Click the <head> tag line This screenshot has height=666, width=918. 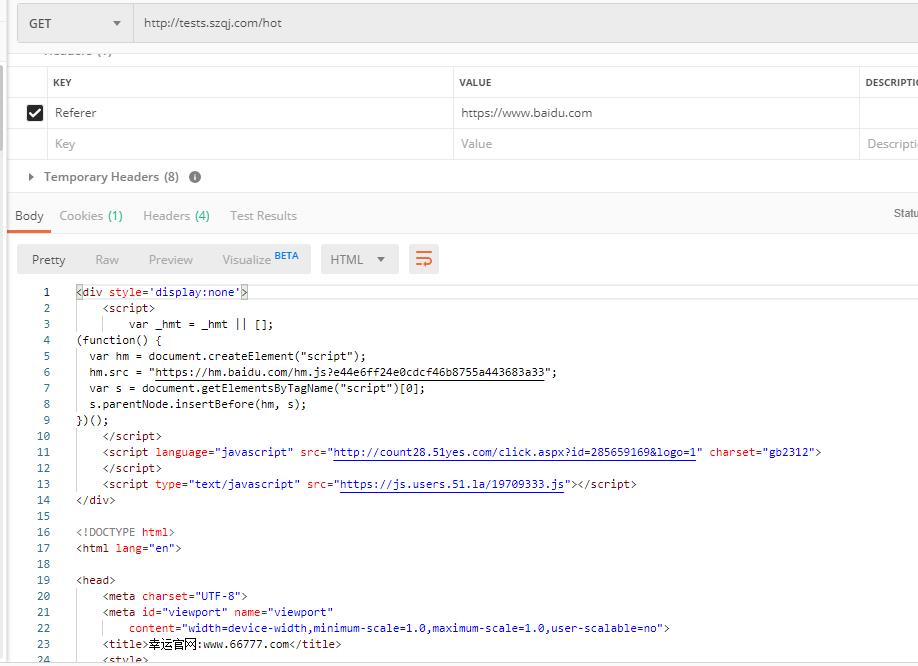(x=96, y=581)
